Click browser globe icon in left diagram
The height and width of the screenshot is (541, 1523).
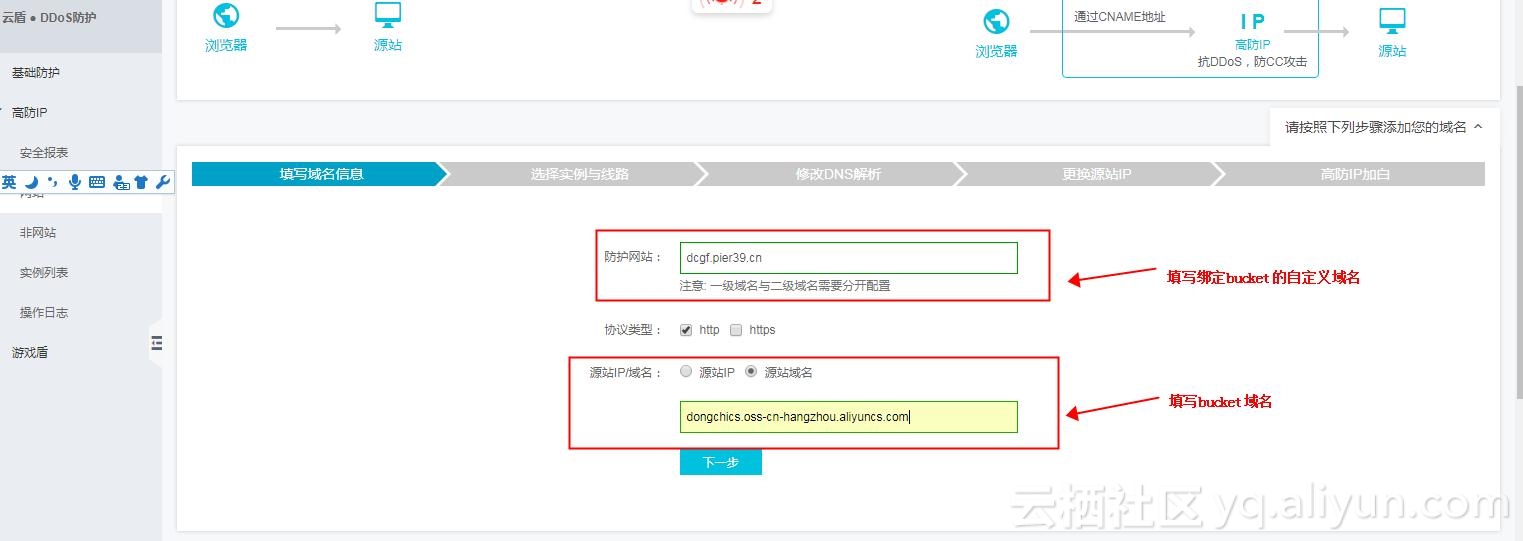pos(226,16)
